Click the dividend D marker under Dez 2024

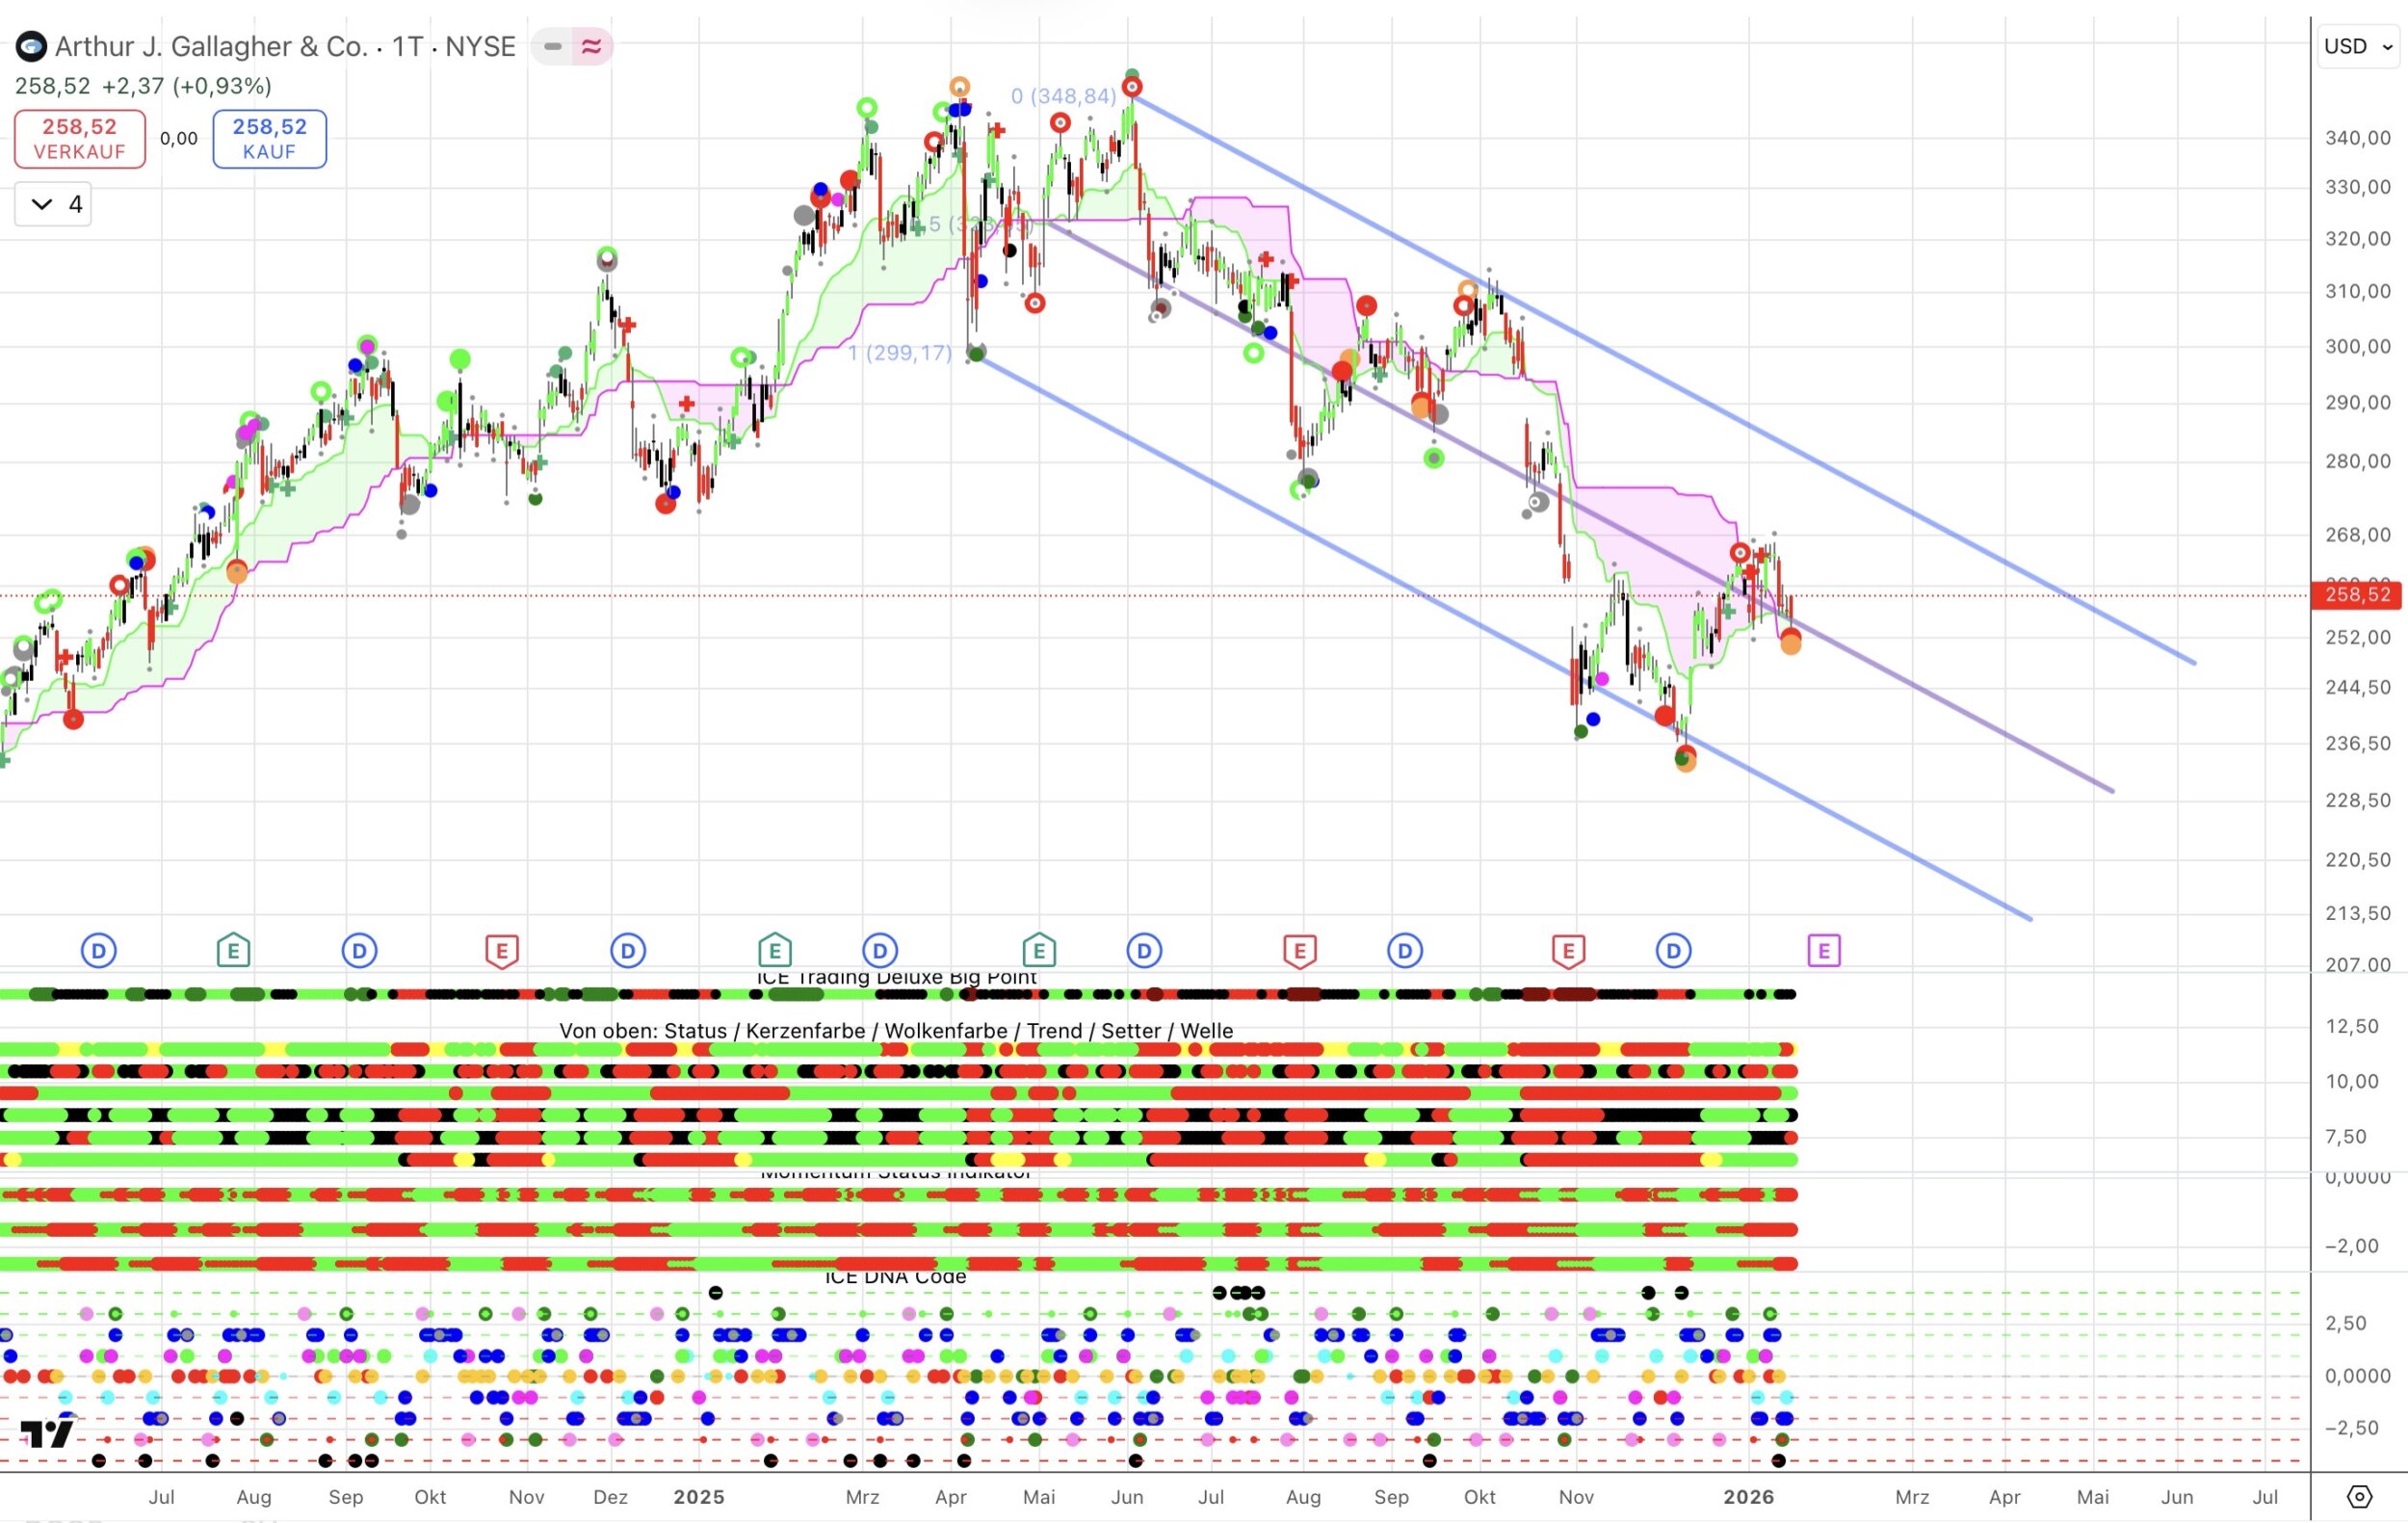tap(628, 950)
